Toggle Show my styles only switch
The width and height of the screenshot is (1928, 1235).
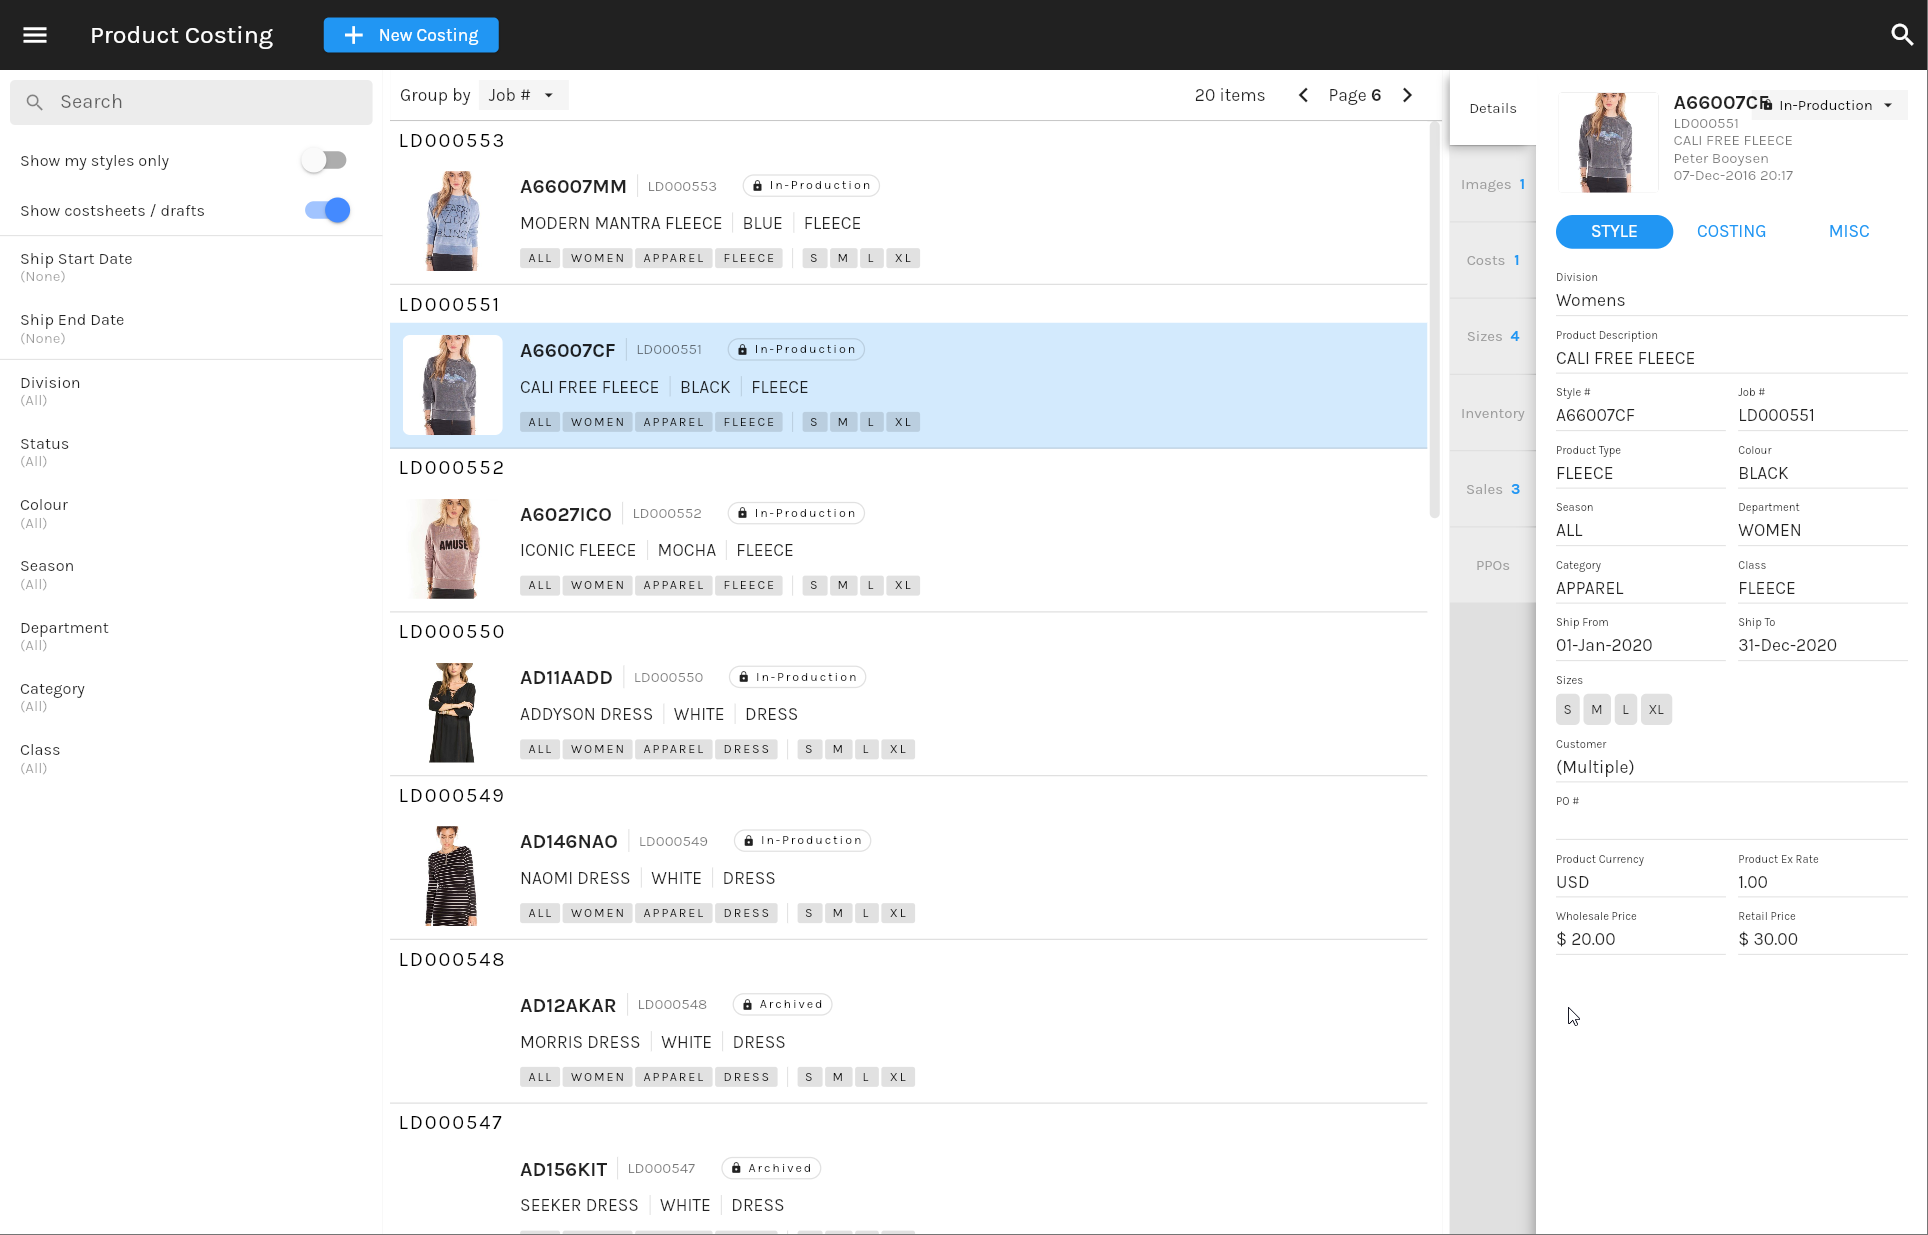pos(325,160)
